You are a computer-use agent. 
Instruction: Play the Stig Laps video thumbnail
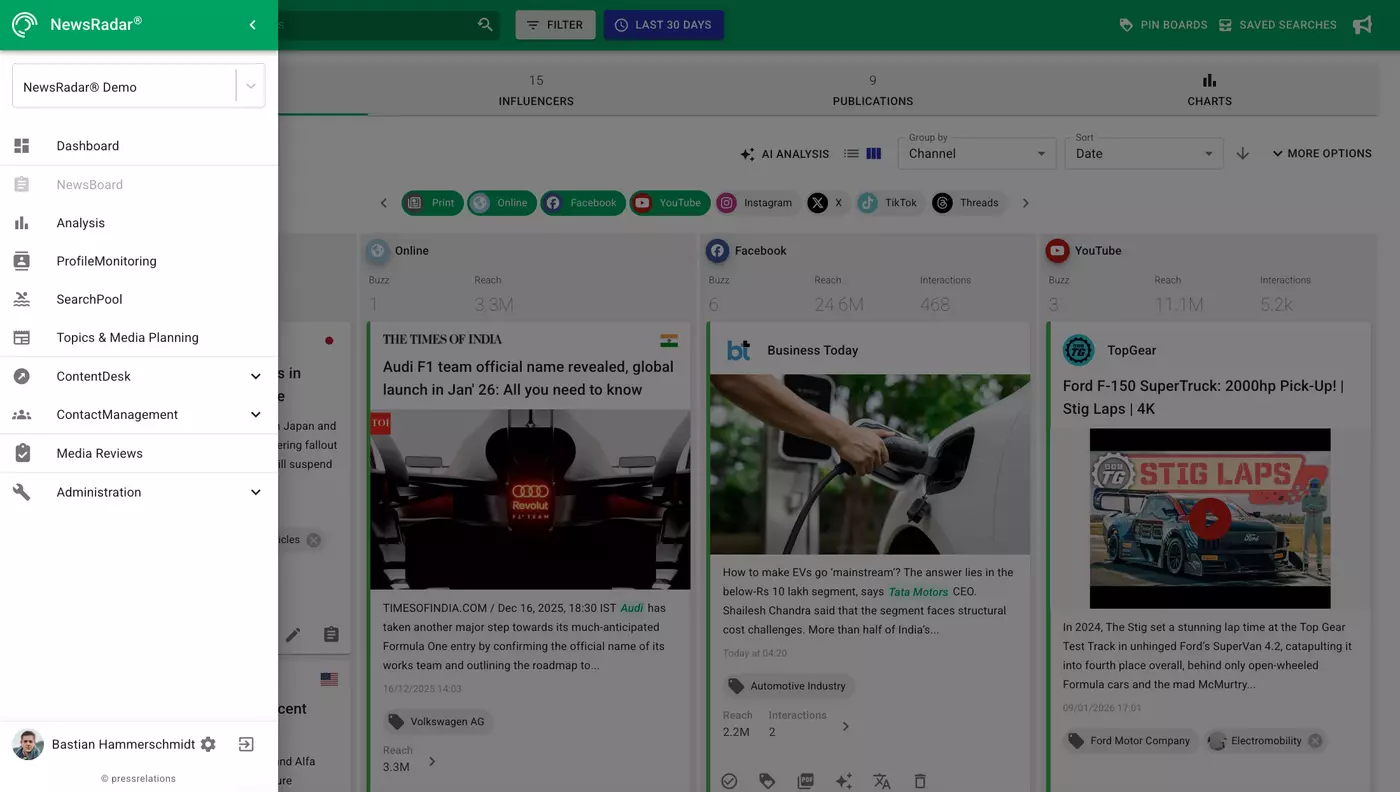coord(1210,518)
